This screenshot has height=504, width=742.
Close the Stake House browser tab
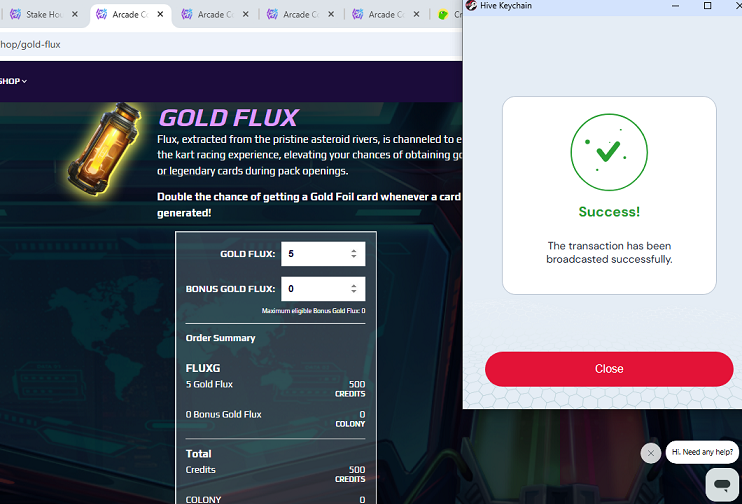[75, 14]
